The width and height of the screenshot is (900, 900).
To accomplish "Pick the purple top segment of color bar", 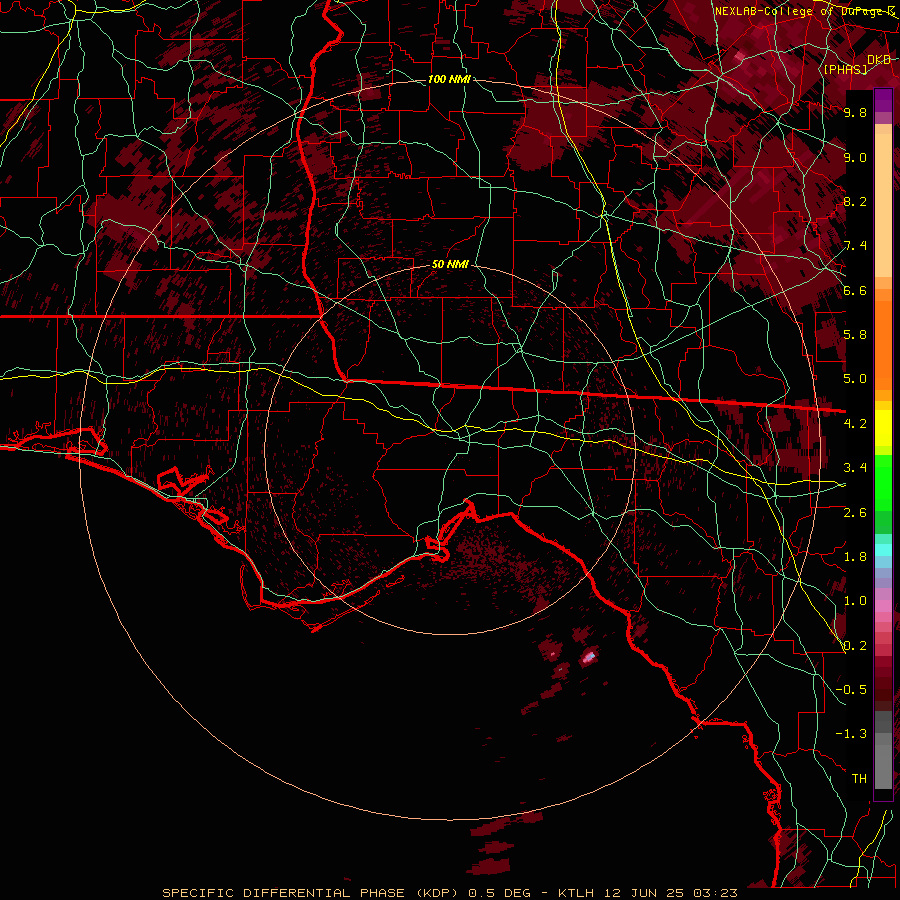I will click(883, 100).
